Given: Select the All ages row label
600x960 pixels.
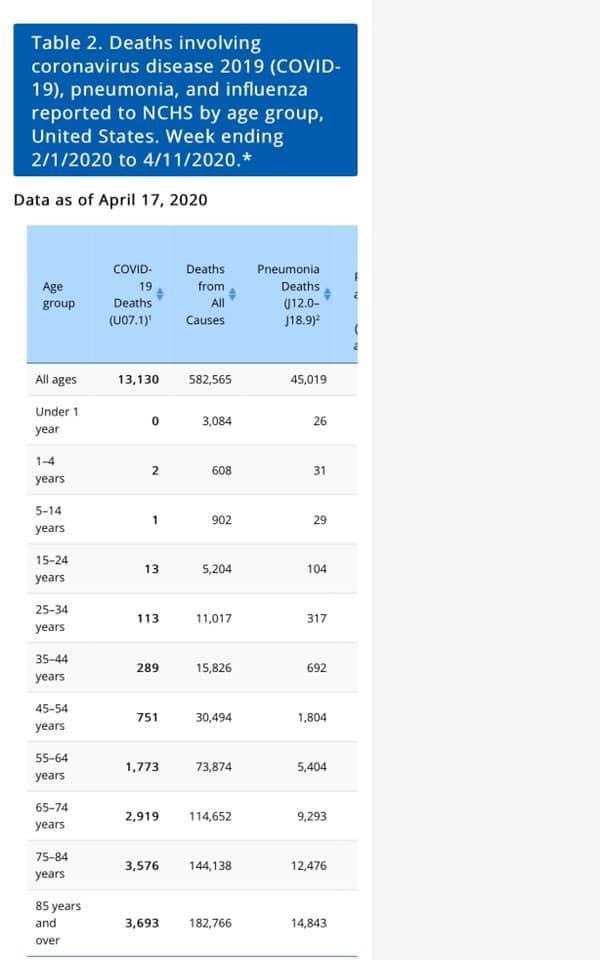Looking at the screenshot, I should click(56, 380).
